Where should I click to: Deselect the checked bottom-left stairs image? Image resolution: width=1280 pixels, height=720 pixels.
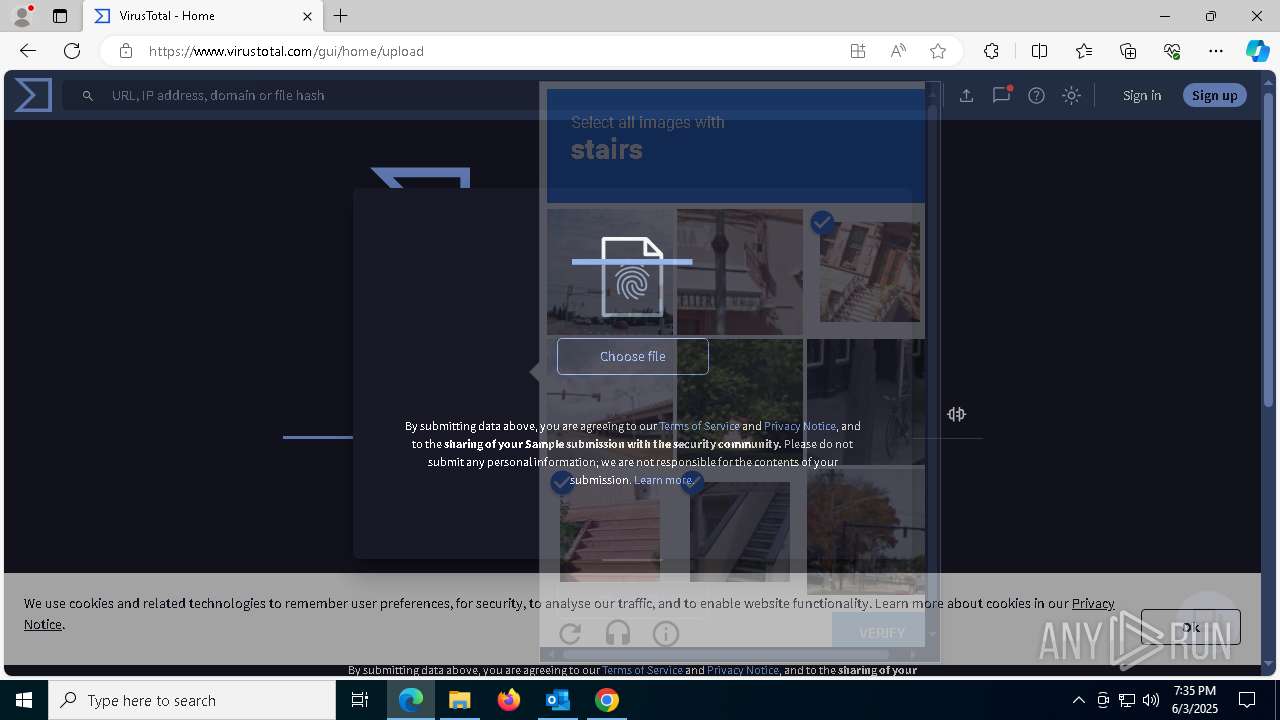[610, 530]
